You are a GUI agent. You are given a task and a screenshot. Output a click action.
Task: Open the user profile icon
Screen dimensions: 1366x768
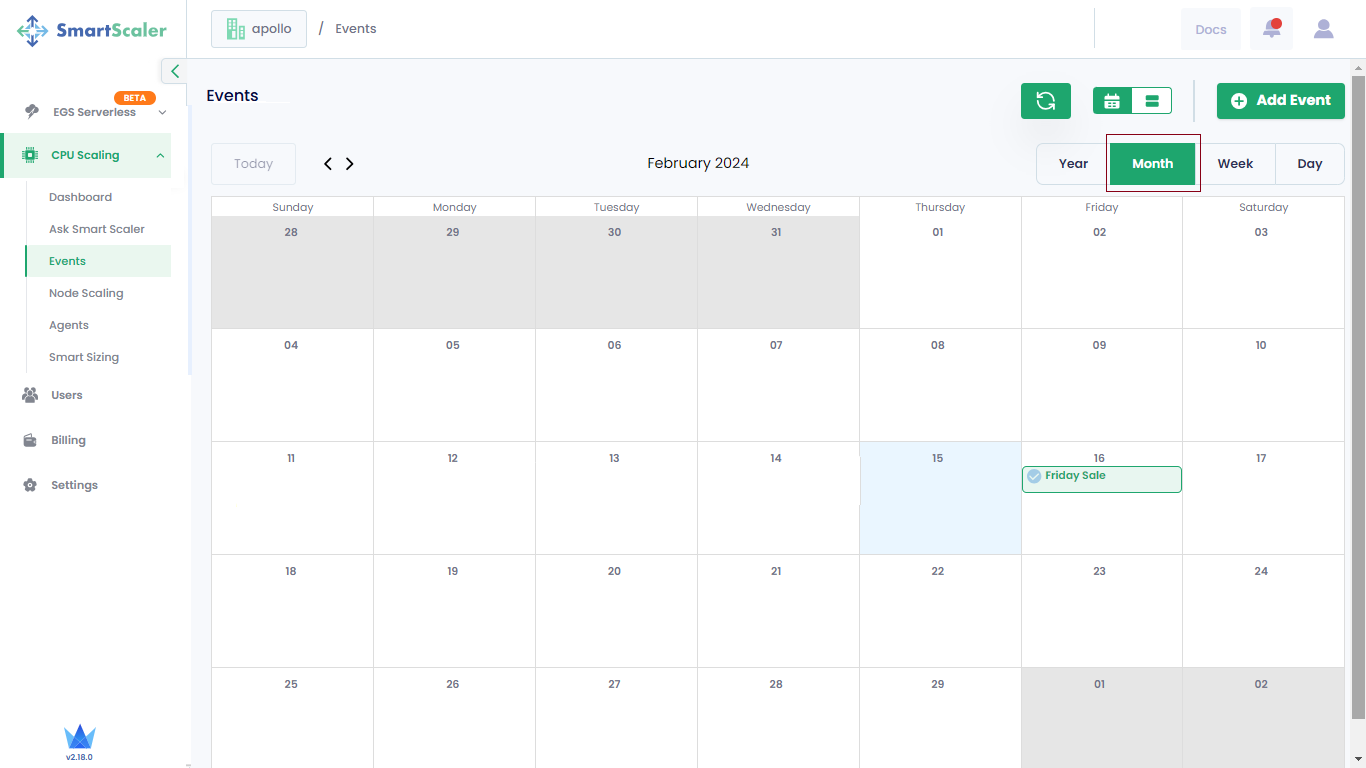(x=1323, y=29)
